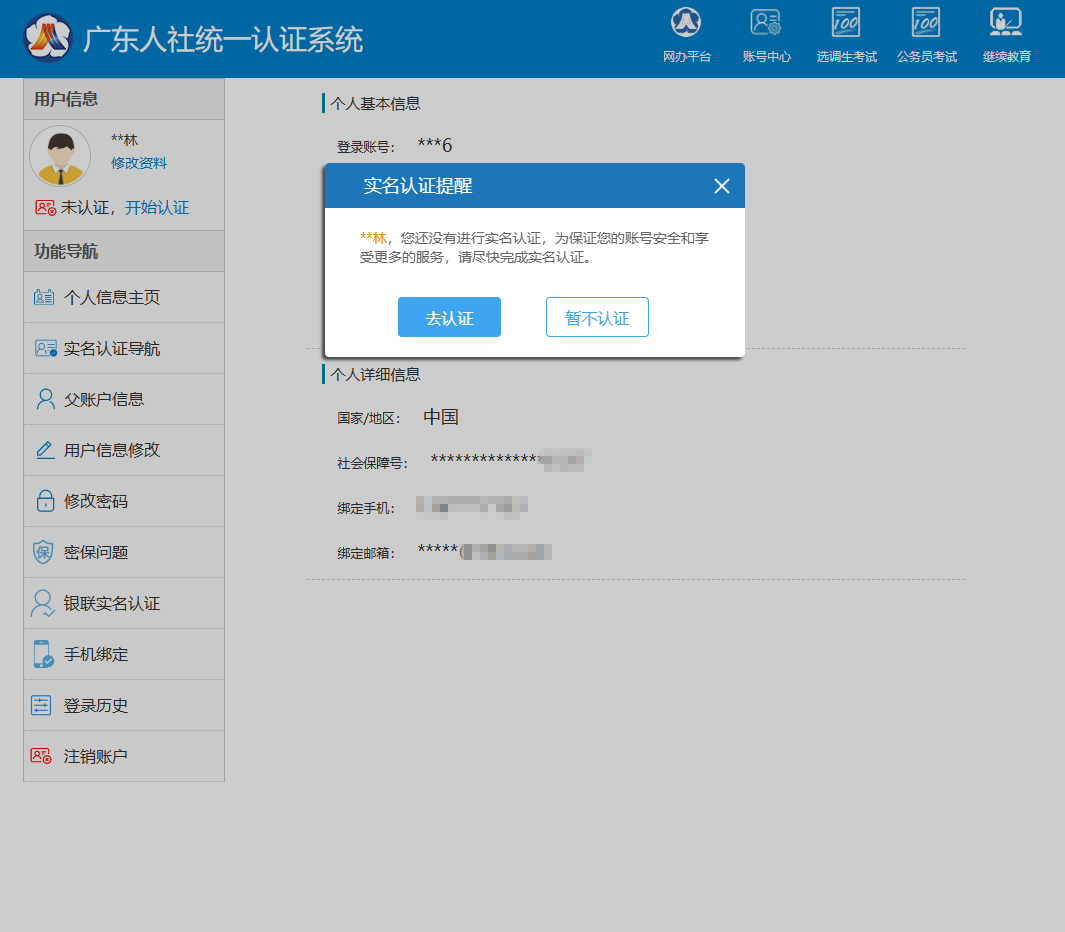Viewport: 1065px width, 932px height.
Task: Click the 账号中心 header icon
Action: (x=766, y=23)
